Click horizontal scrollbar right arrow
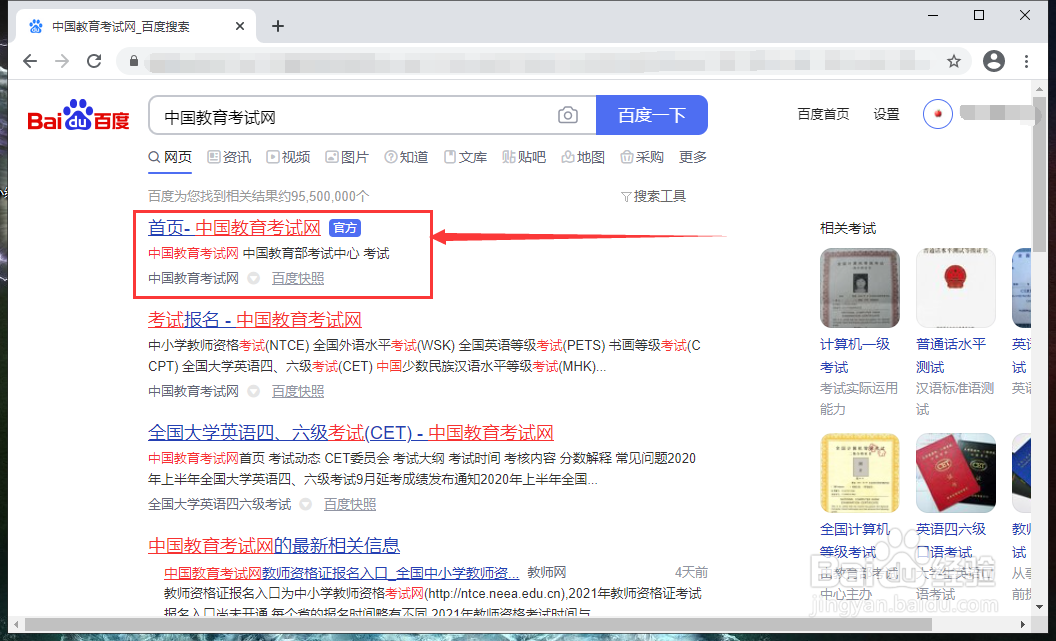The height and width of the screenshot is (641, 1056). pyautogui.click(x=1023, y=625)
